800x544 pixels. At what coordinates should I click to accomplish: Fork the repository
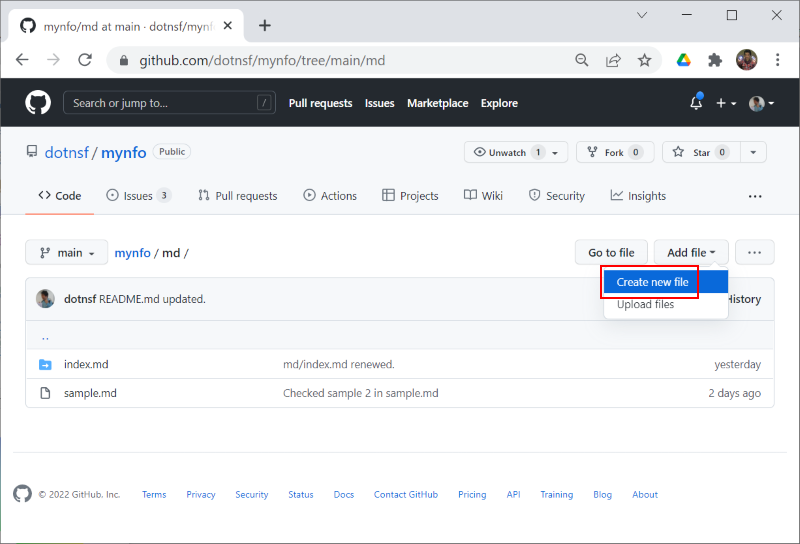point(615,152)
